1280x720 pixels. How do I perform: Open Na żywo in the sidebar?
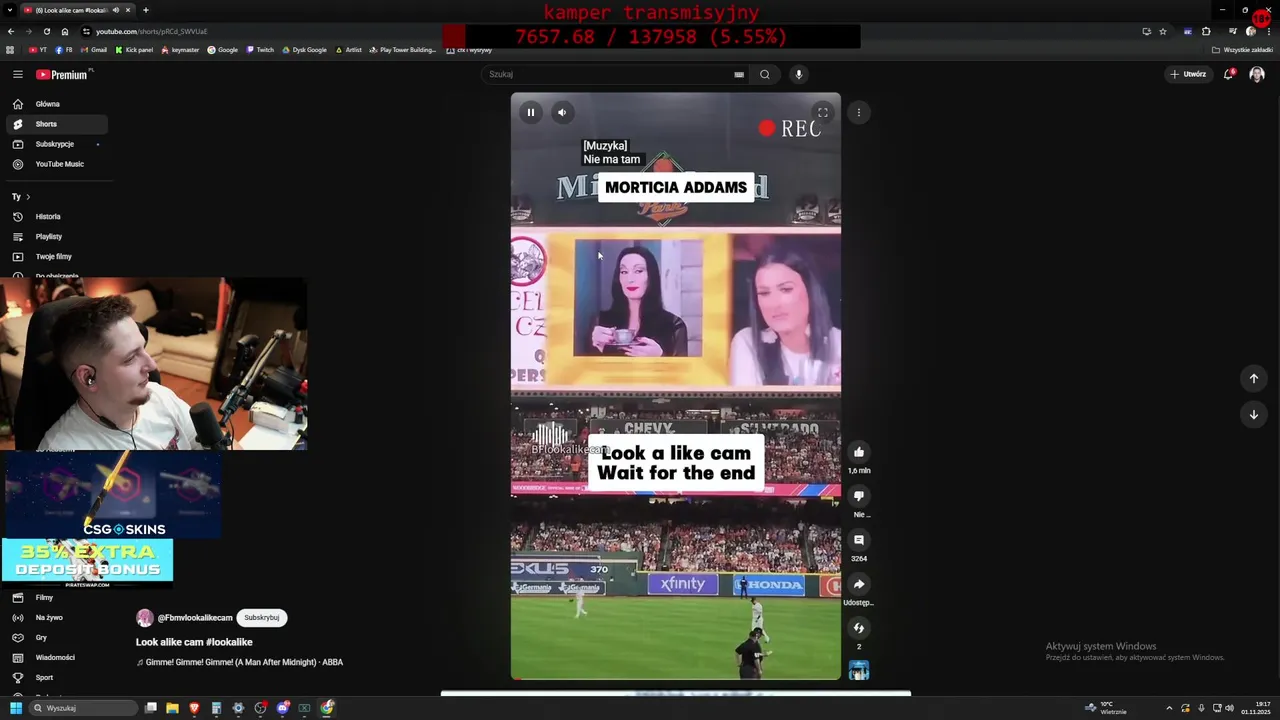56,618
